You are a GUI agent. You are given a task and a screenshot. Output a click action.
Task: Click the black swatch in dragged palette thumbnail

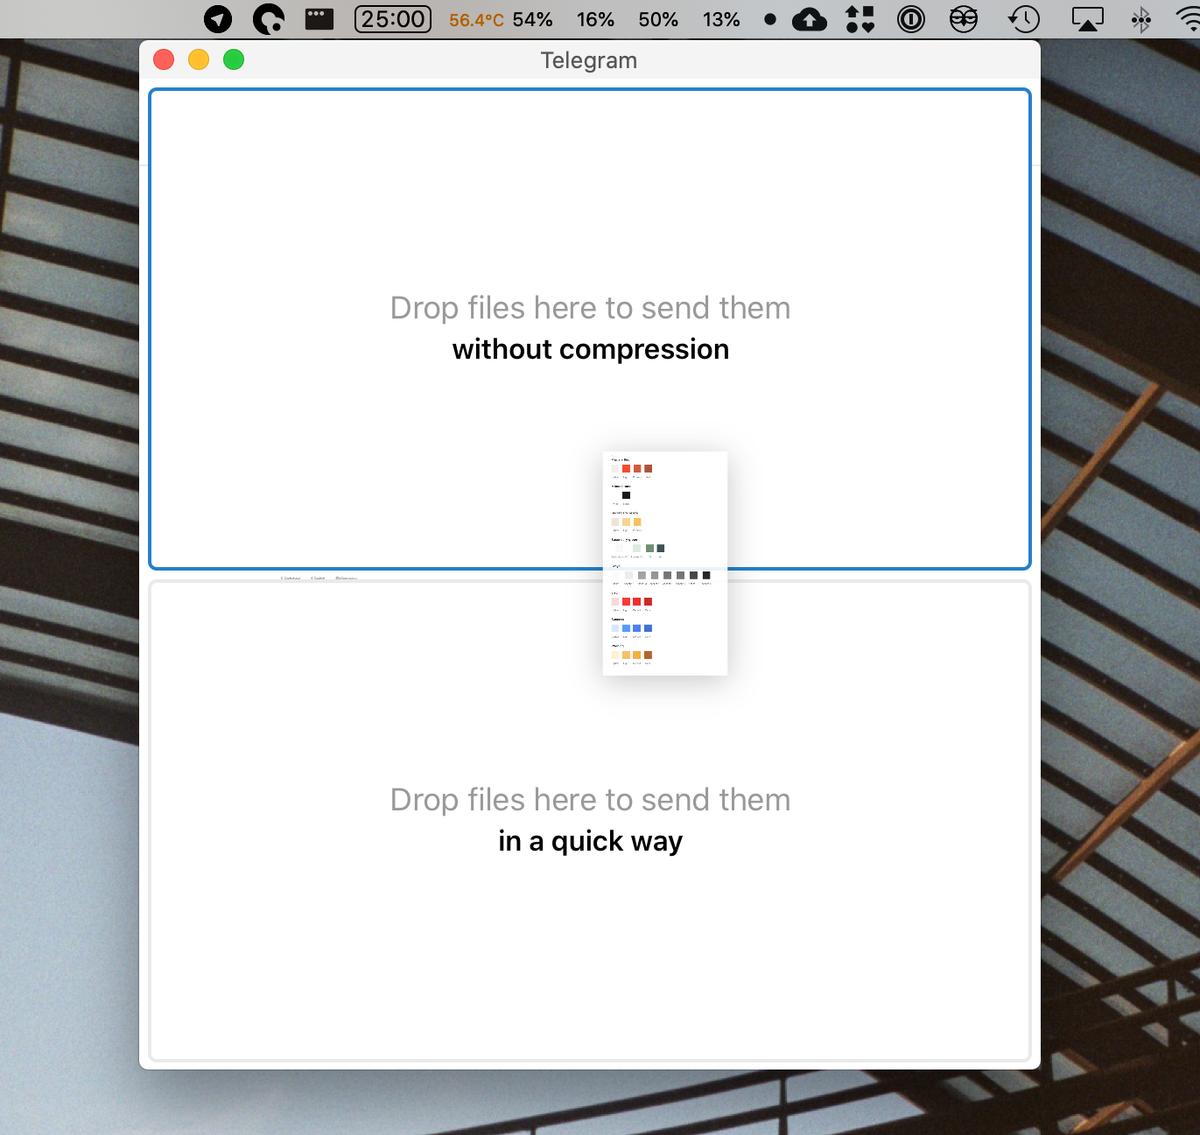tap(626, 495)
